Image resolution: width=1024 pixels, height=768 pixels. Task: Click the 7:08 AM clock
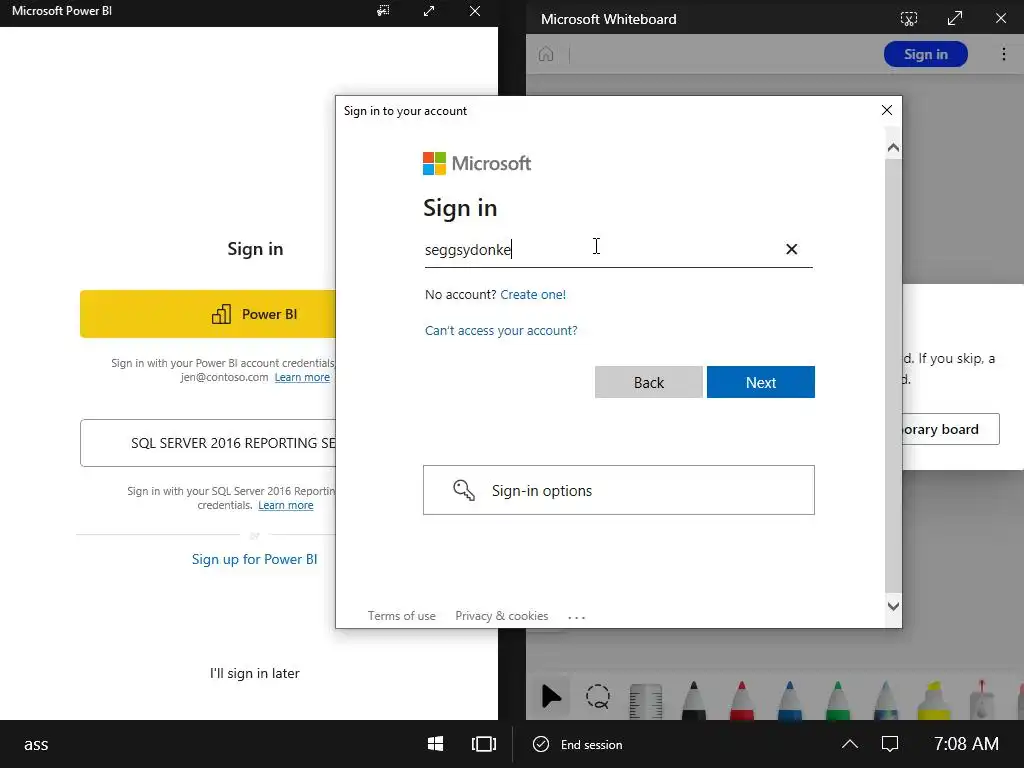point(966,744)
